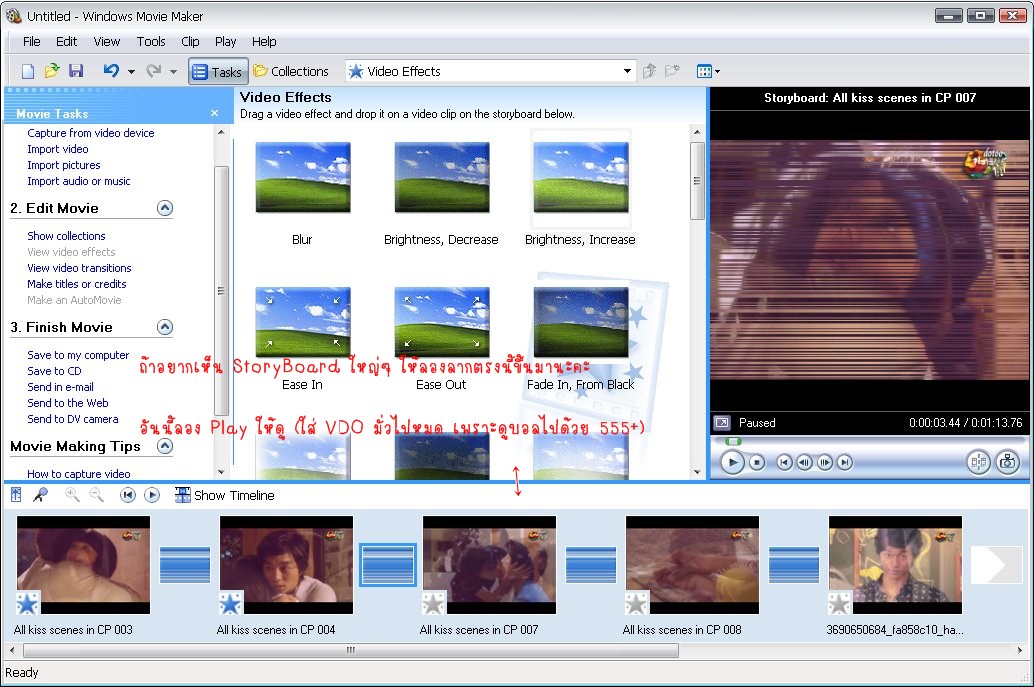Image resolution: width=1034 pixels, height=687 pixels.
Task: Save project using the floppy disk icon
Action: click(x=76, y=71)
